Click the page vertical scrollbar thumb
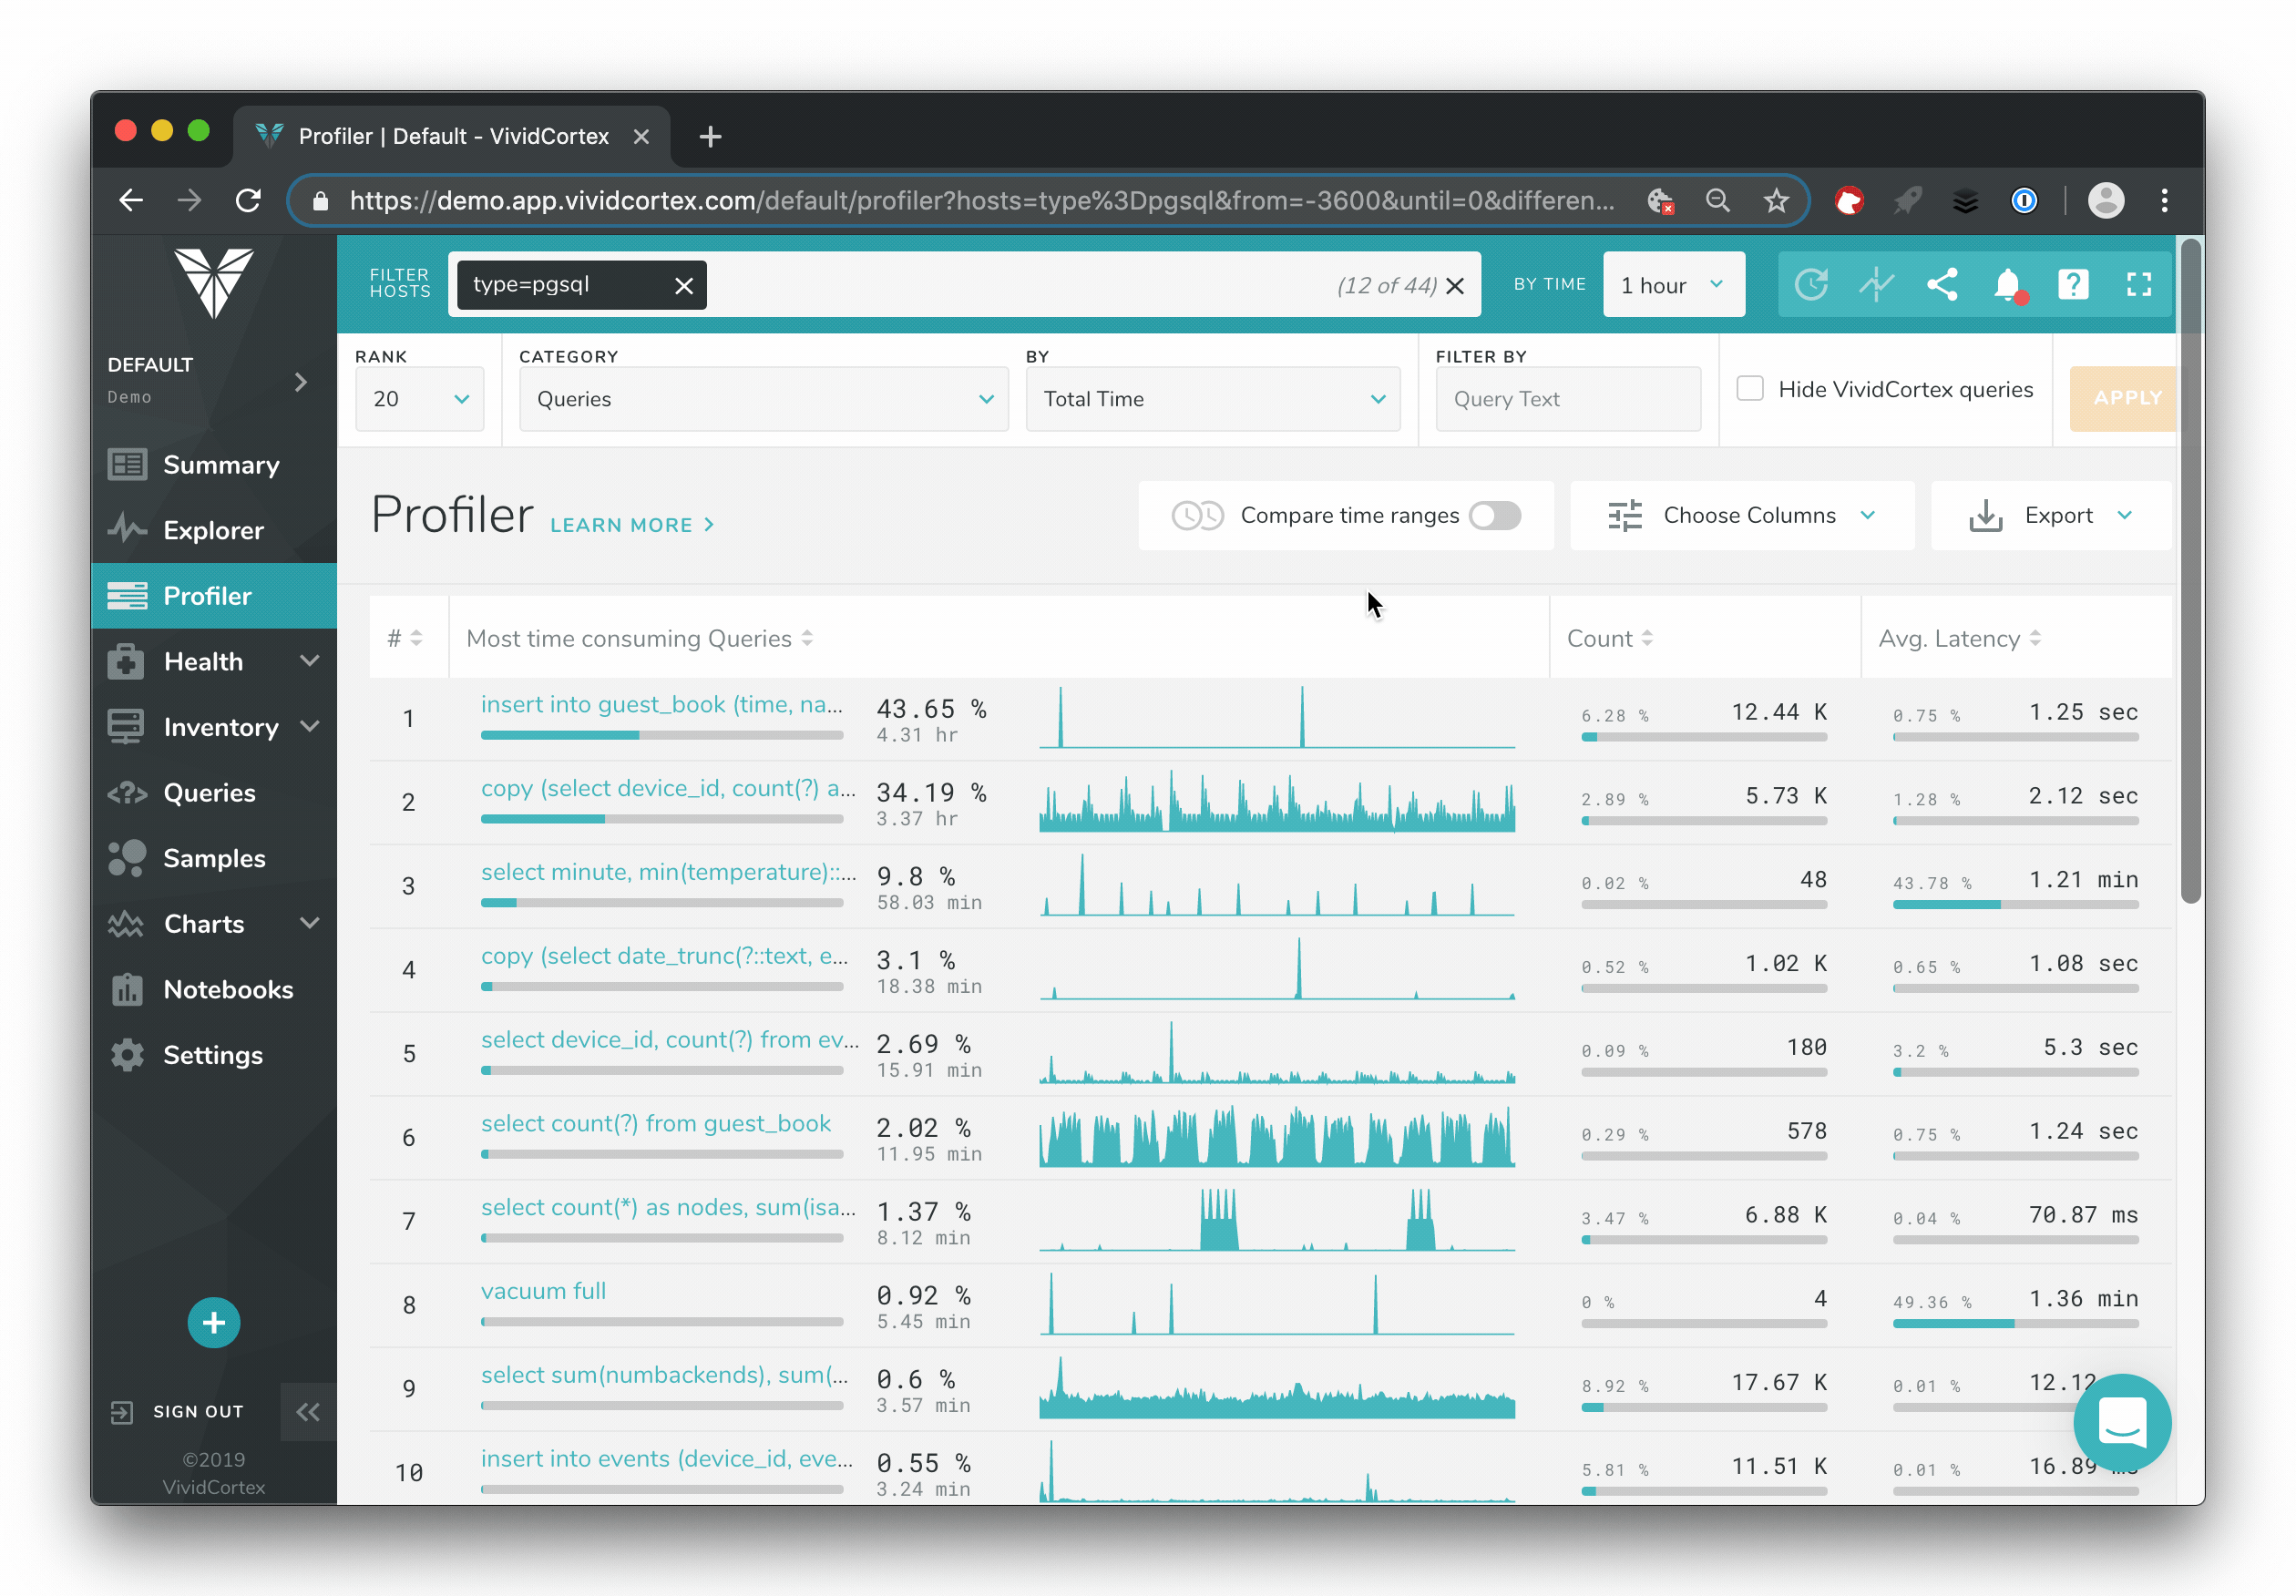The image size is (2296, 1596). (2190, 570)
